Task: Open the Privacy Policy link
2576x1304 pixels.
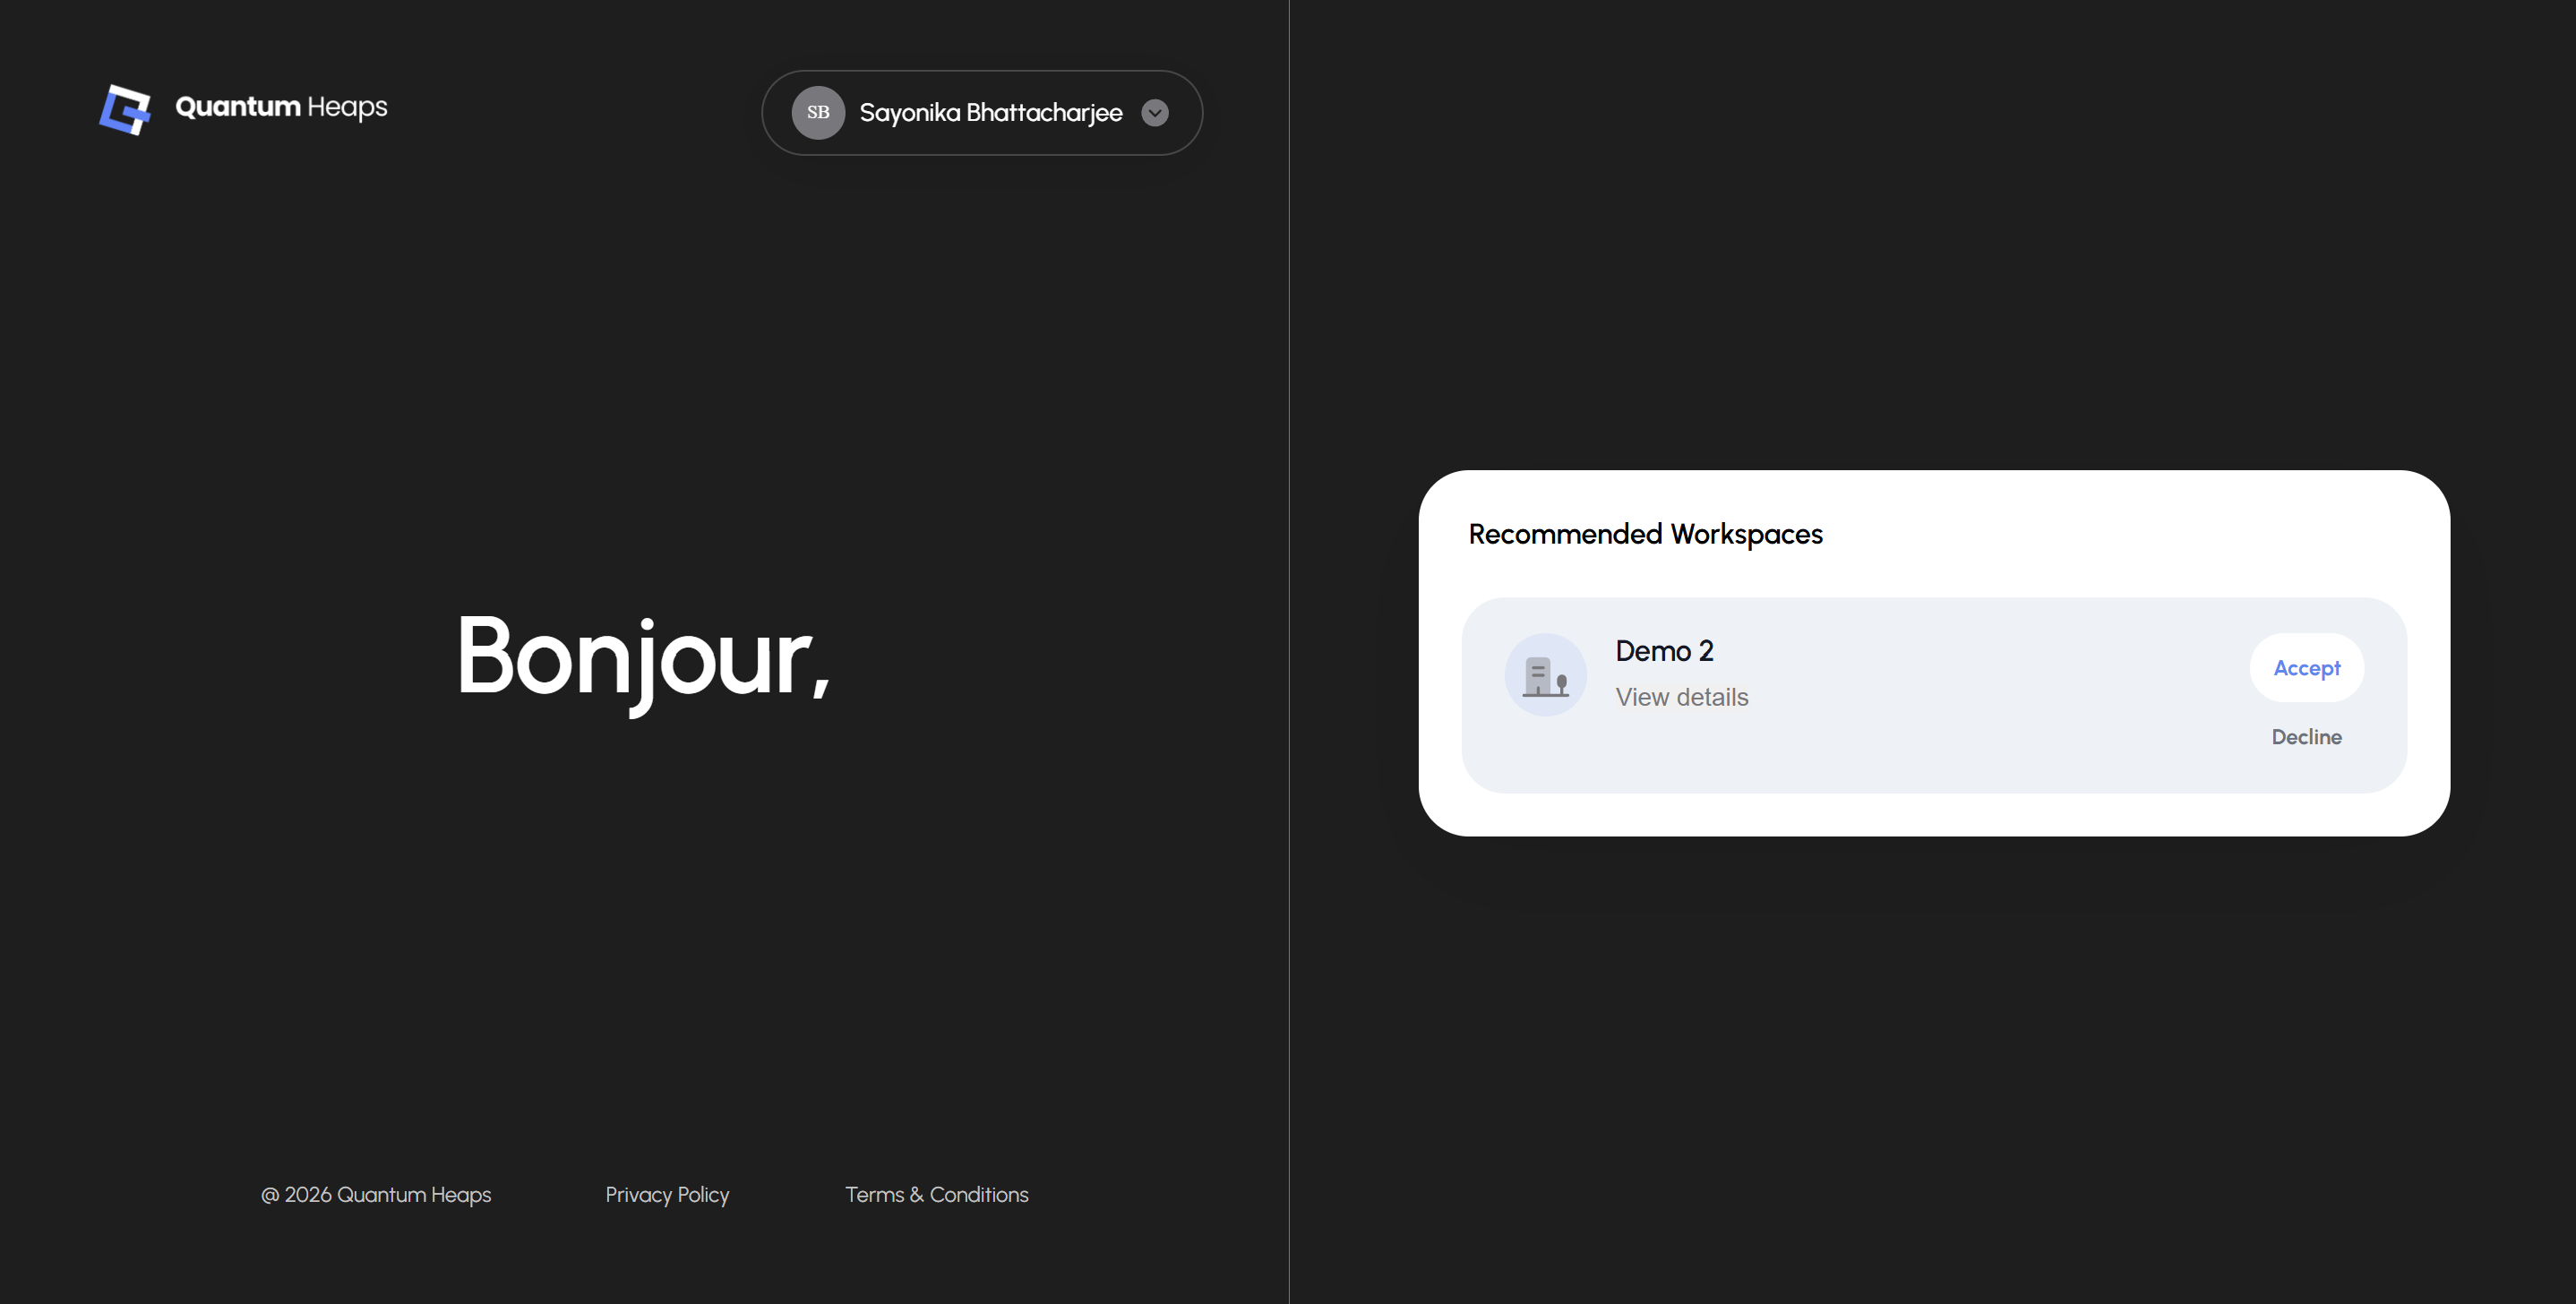Action: point(667,1195)
